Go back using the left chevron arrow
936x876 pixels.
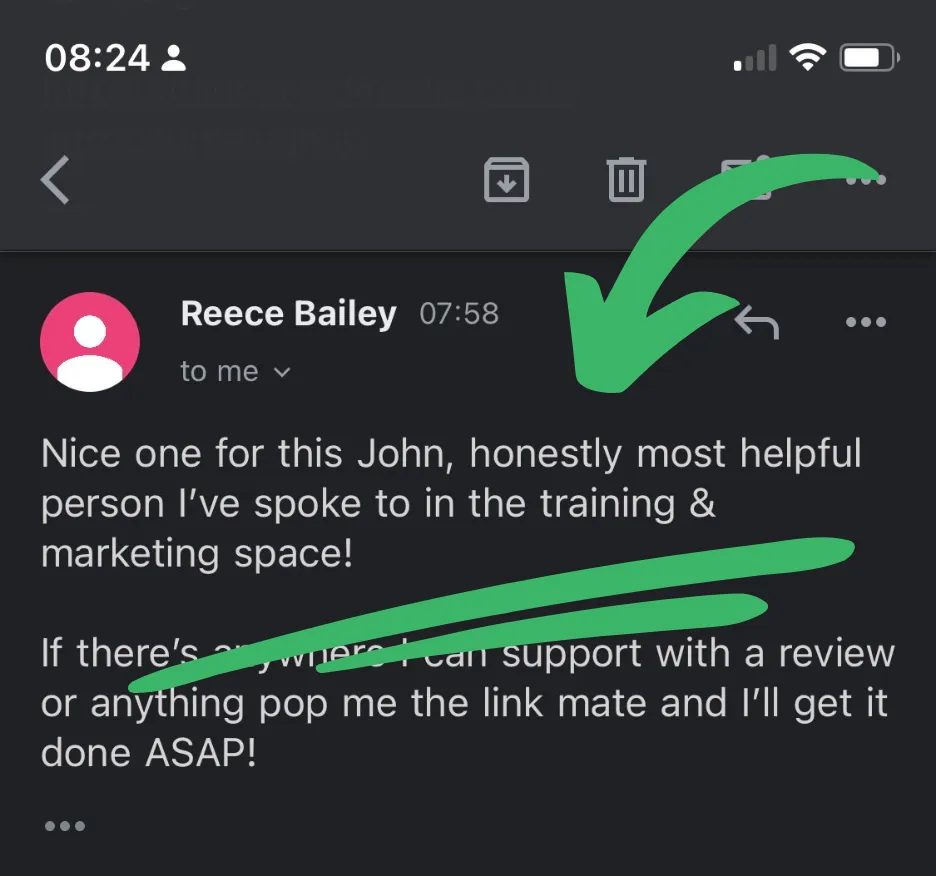coord(56,180)
